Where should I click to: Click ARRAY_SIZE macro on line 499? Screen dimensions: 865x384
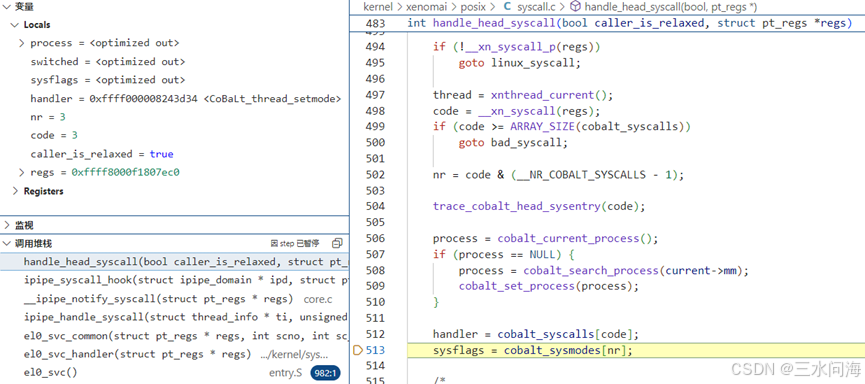[542, 127]
